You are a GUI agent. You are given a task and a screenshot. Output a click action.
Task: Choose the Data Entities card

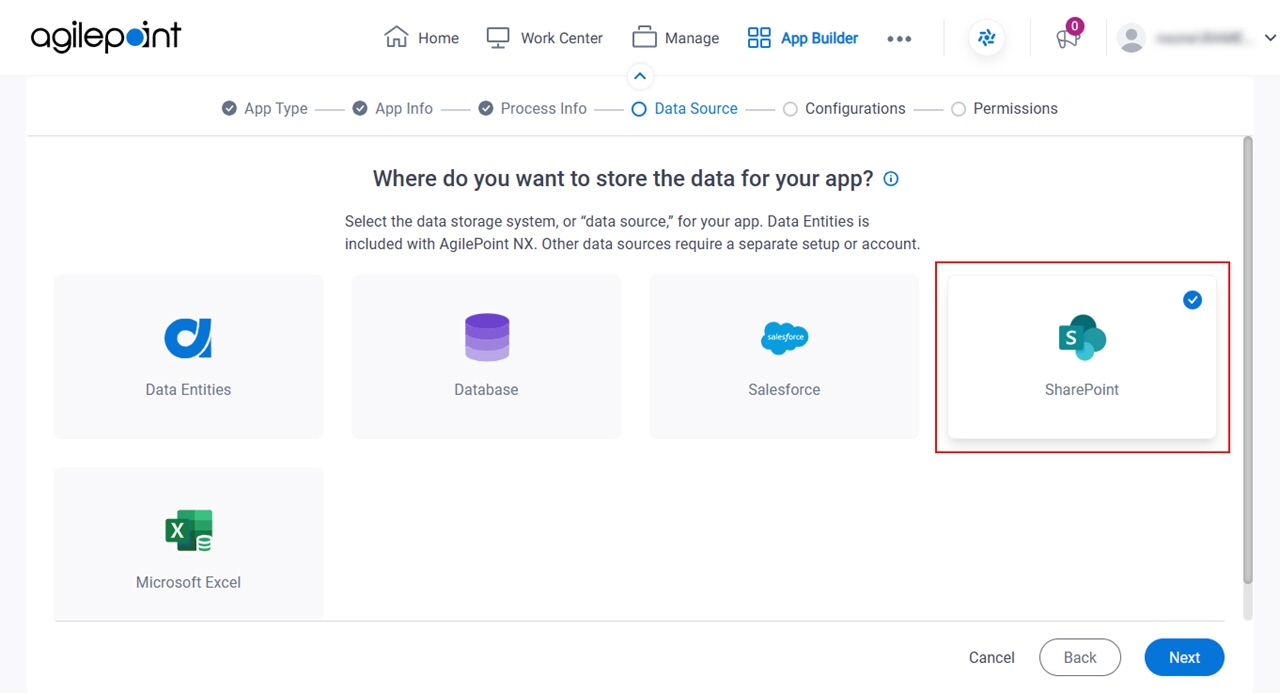[188, 356]
